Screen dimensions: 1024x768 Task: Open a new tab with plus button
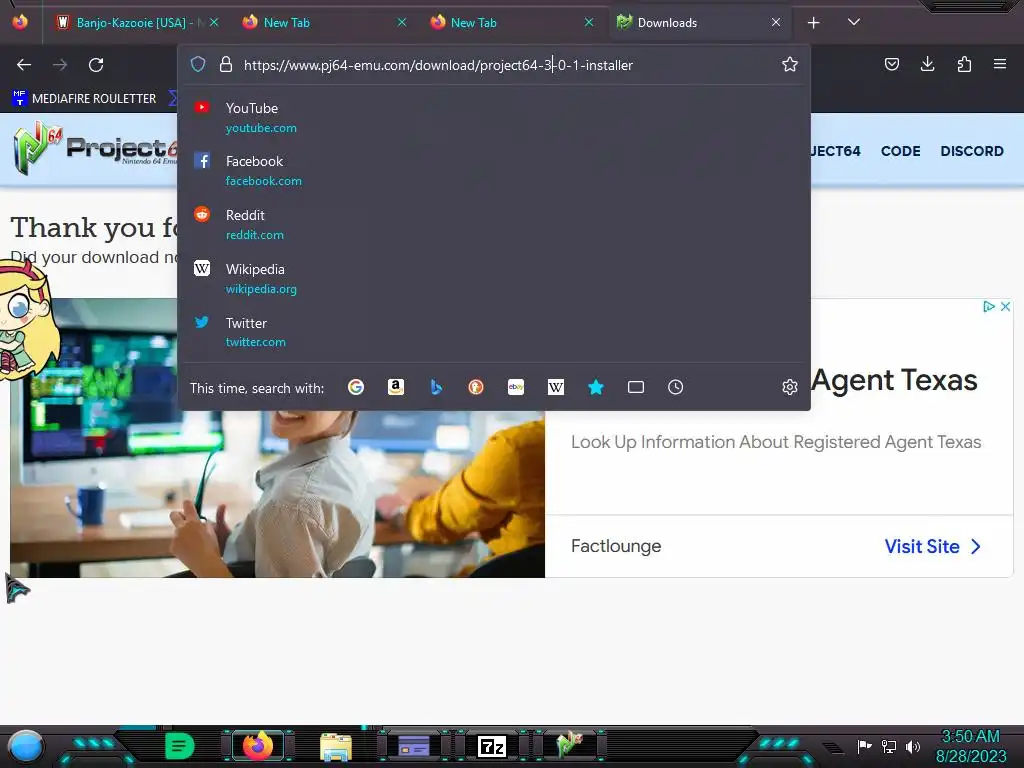pos(813,23)
